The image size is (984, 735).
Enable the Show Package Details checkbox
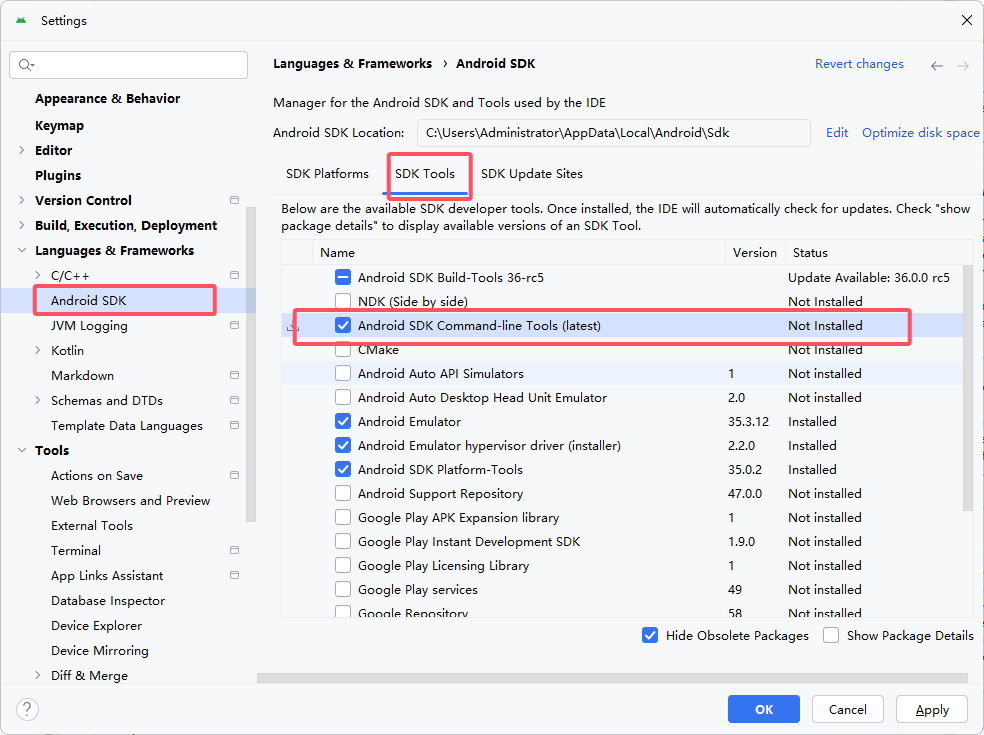coord(831,635)
